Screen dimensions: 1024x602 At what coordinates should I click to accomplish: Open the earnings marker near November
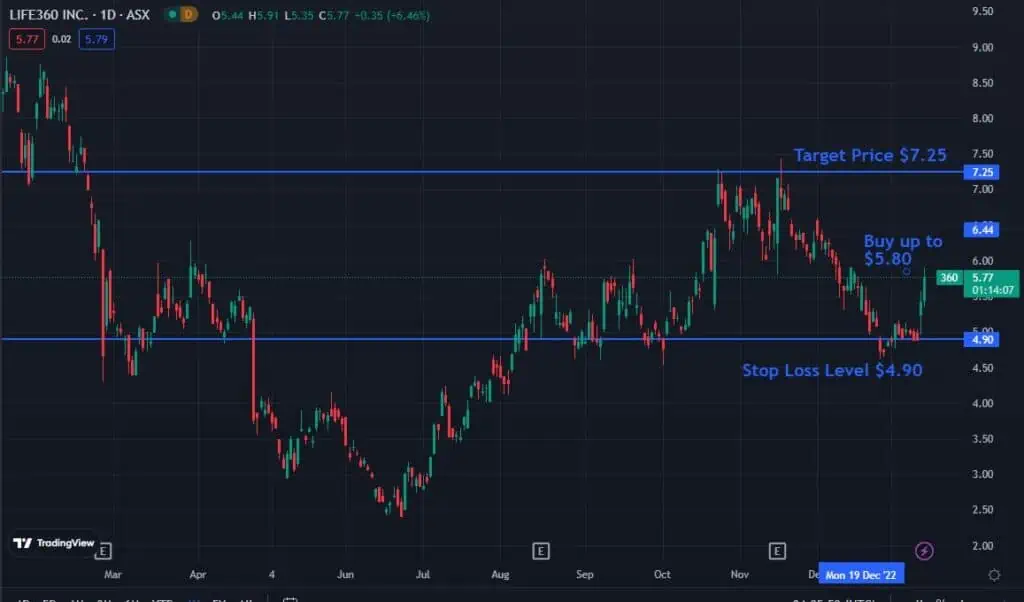[776, 550]
